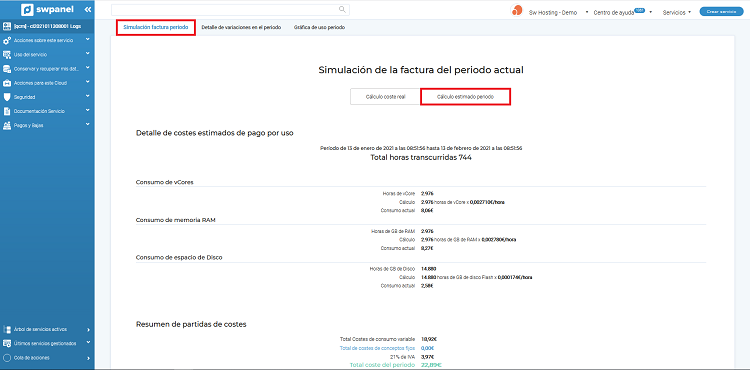This screenshot has width=750, height=370.
Task: Click the shield icon for Seguridad
Action: coord(7,97)
